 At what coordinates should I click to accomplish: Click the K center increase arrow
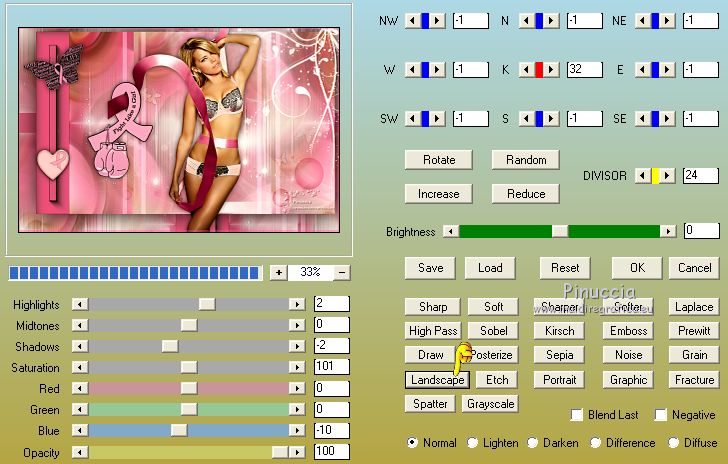(551, 70)
